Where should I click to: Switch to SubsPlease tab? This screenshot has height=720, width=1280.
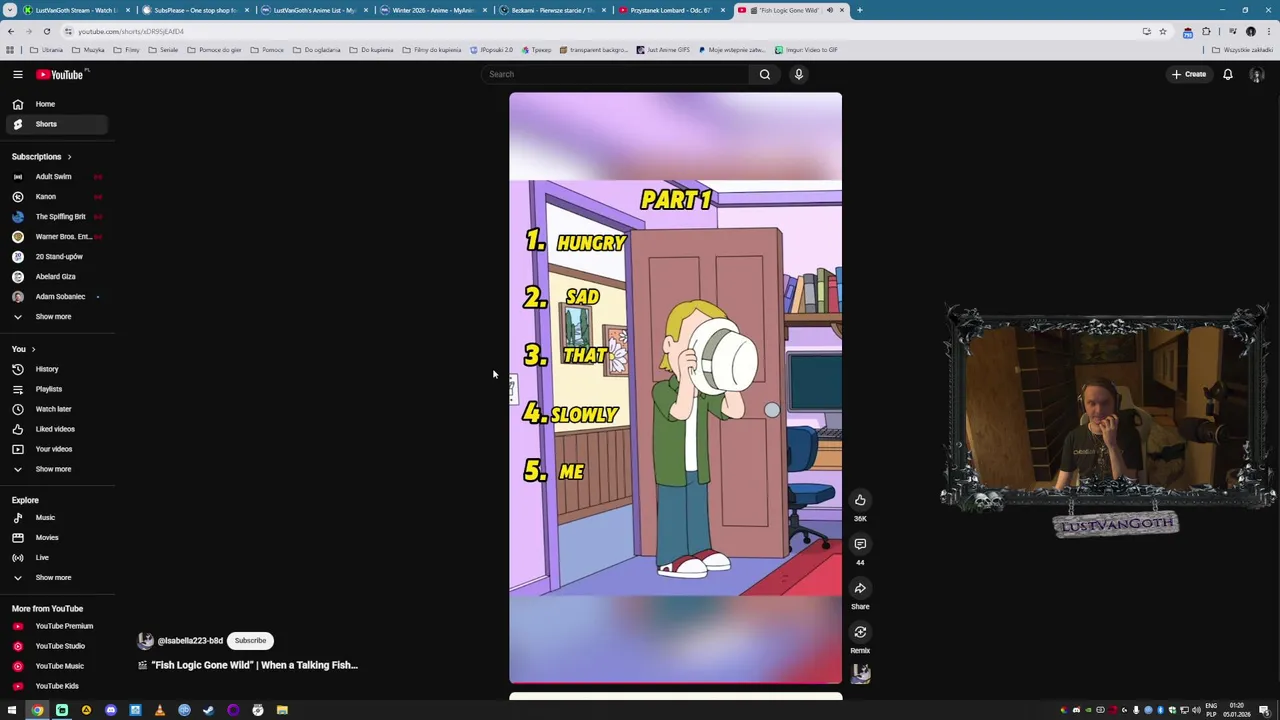195,10
